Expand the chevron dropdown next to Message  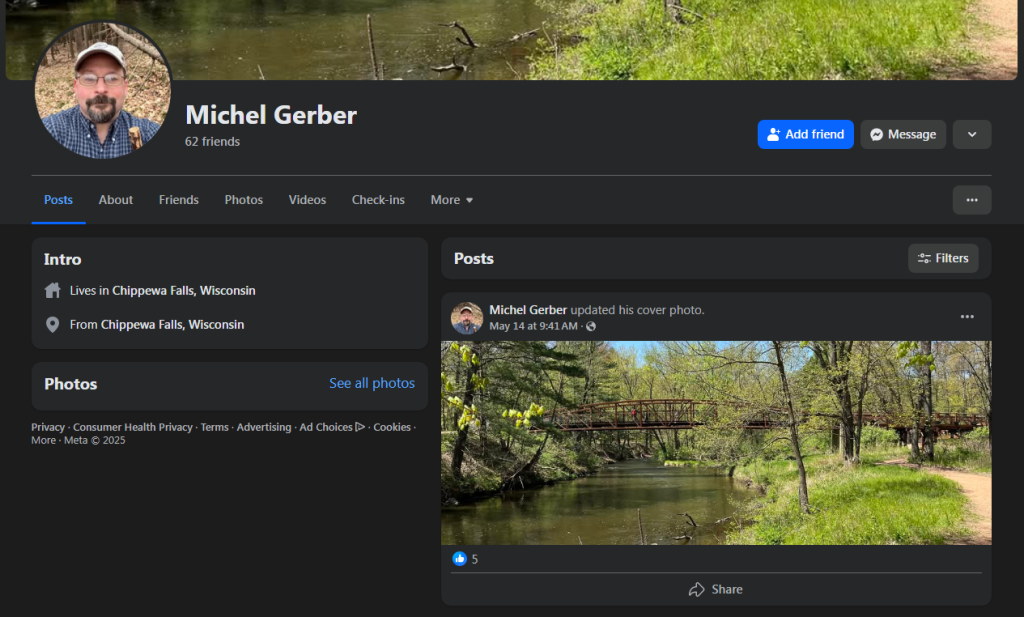[972, 134]
